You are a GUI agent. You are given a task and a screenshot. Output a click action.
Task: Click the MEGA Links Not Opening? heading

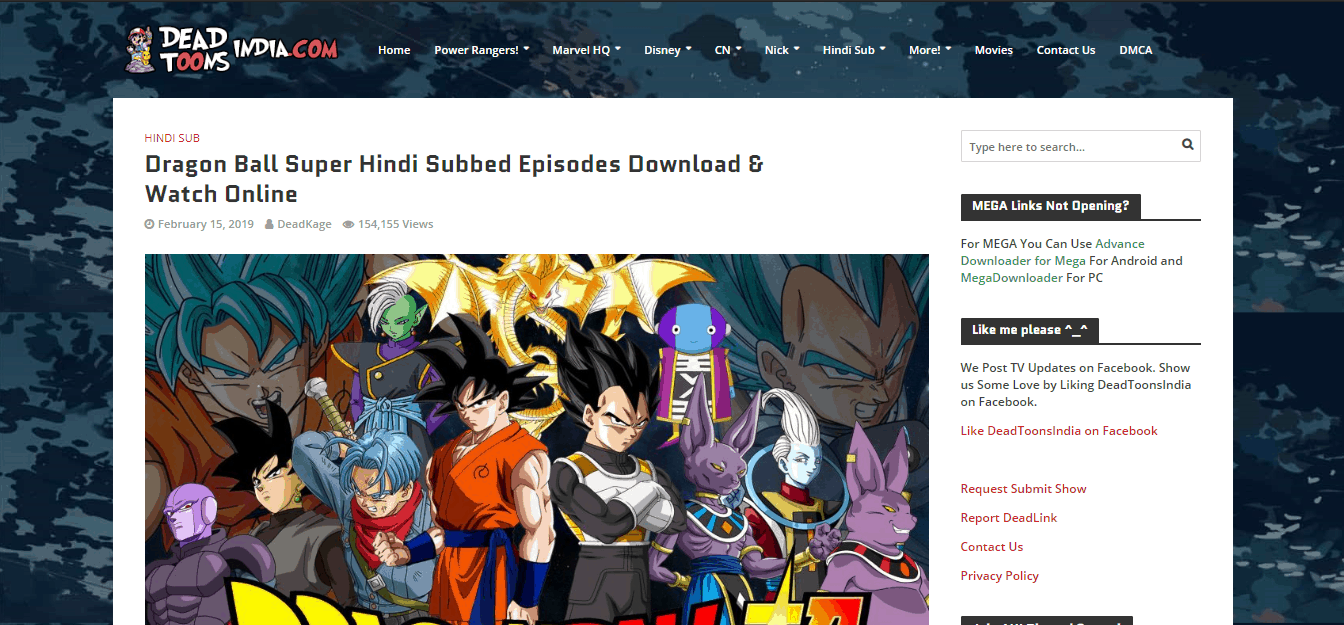pyautogui.click(x=1050, y=206)
